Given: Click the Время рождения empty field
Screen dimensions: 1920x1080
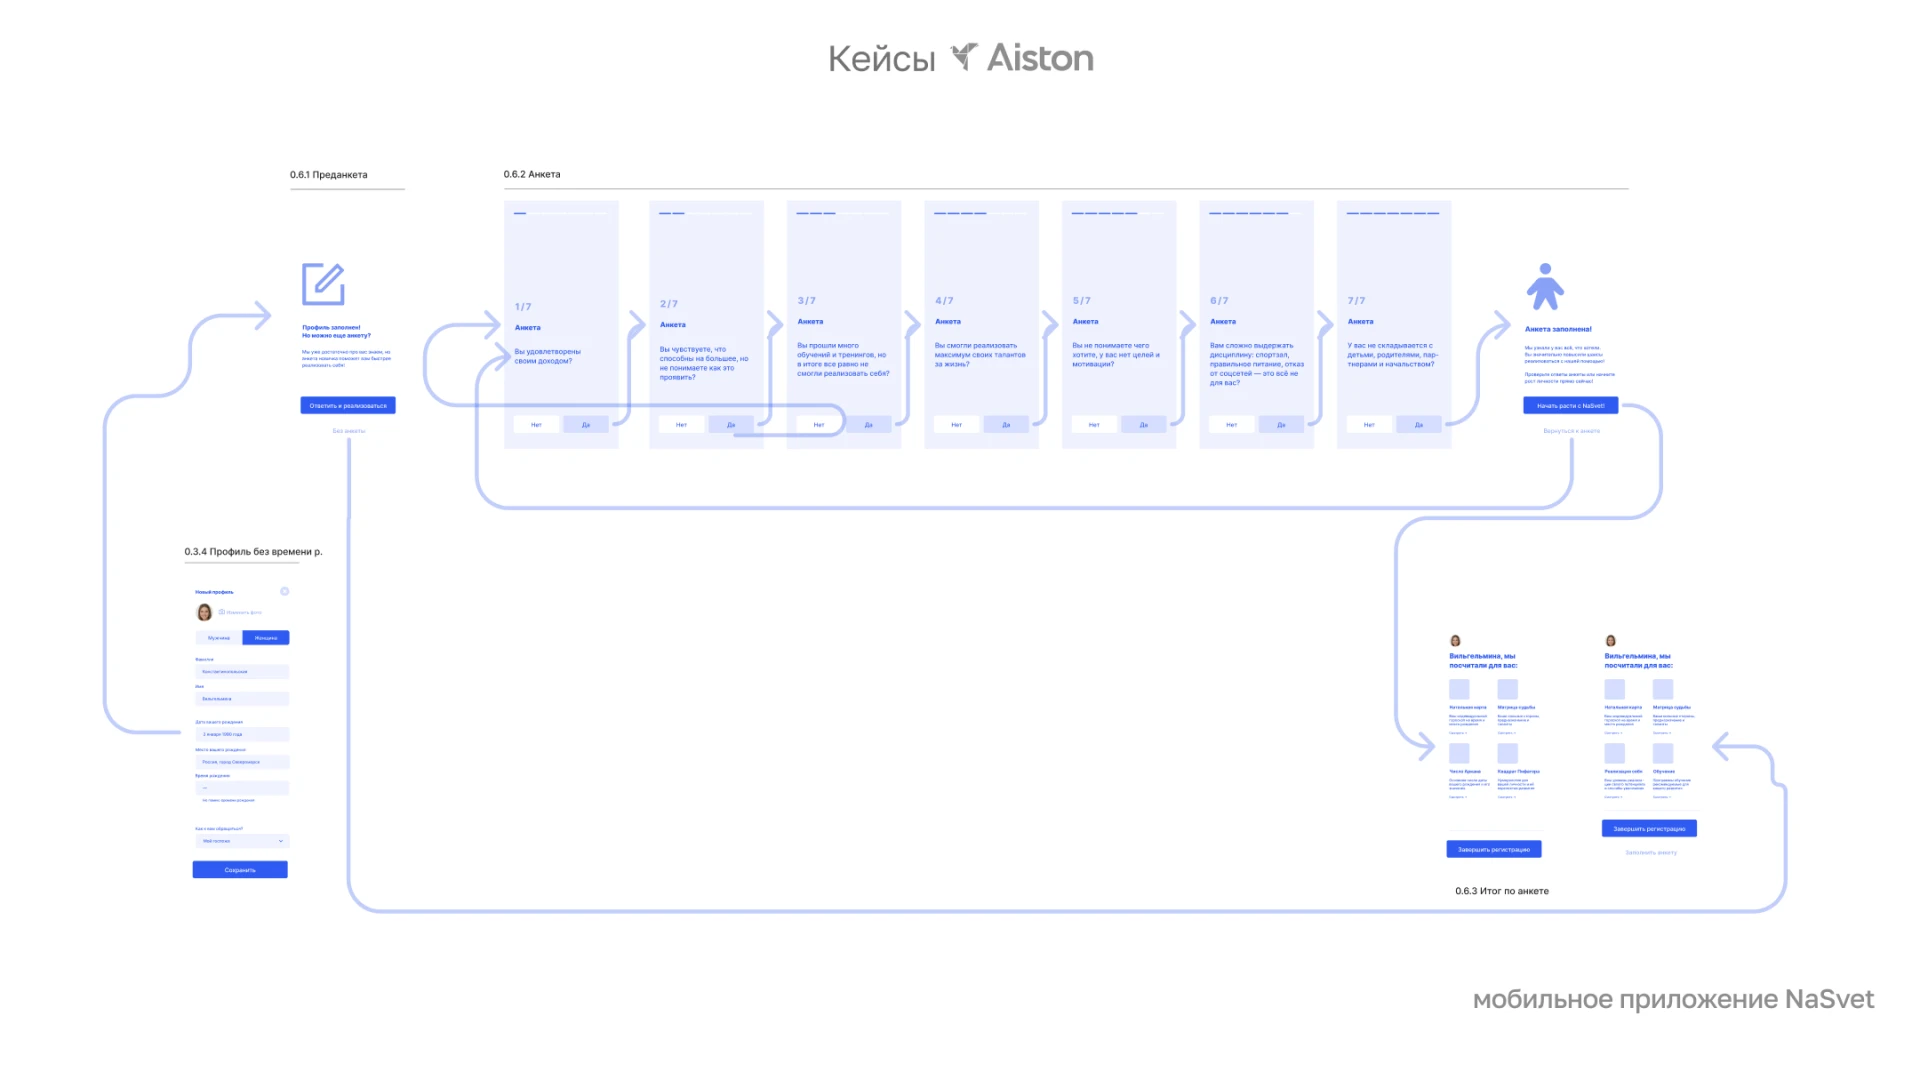Looking at the screenshot, I should (x=242, y=788).
